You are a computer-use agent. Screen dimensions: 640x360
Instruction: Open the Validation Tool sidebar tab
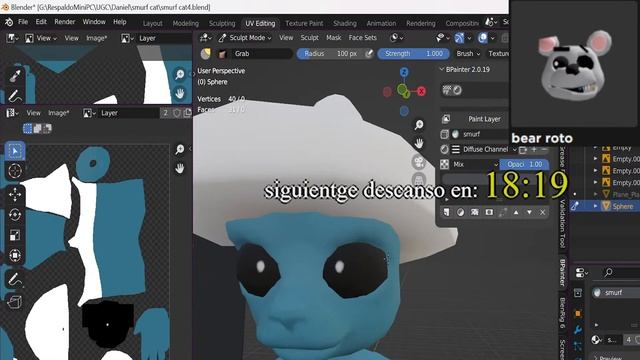coord(562,224)
